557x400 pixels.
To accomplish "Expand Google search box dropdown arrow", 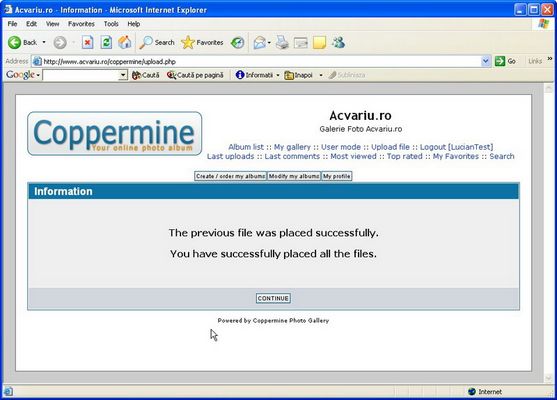I will pos(123,75).
